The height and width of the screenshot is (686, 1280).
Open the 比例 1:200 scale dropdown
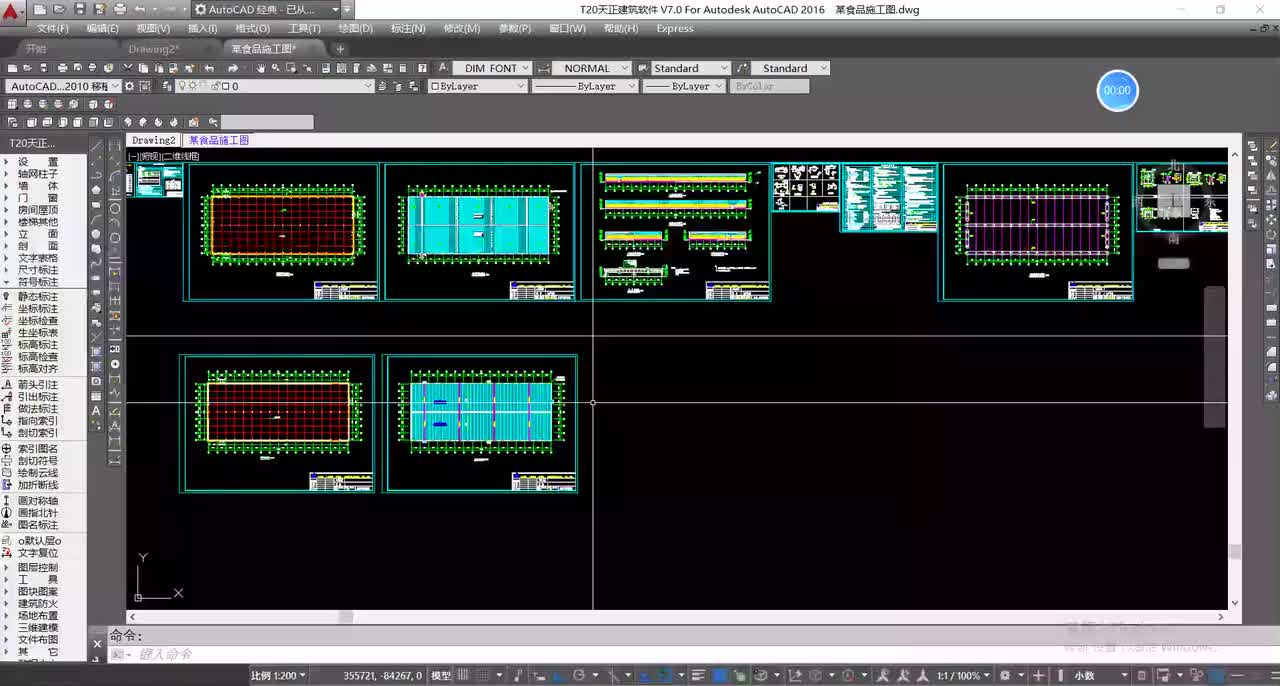278,676
